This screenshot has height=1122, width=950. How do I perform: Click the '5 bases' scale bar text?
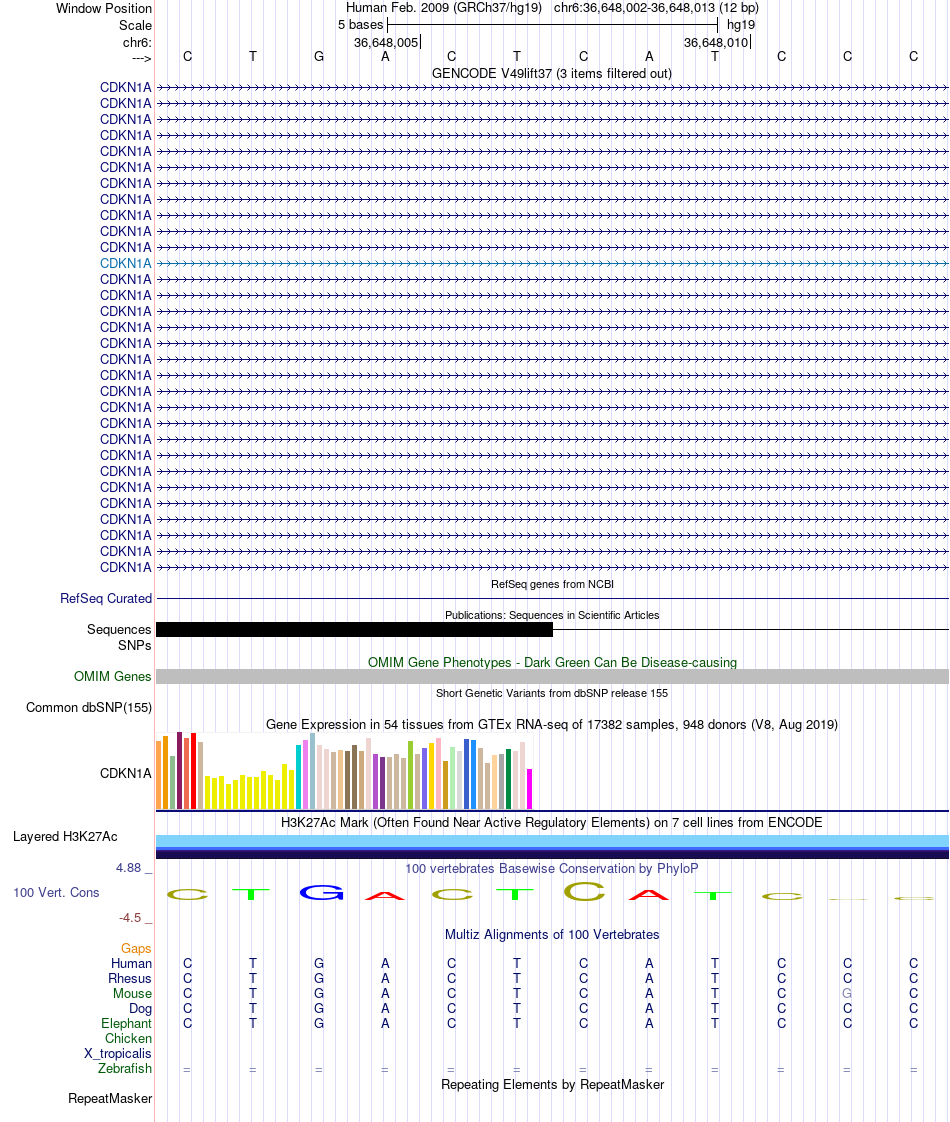pos(361,25)
